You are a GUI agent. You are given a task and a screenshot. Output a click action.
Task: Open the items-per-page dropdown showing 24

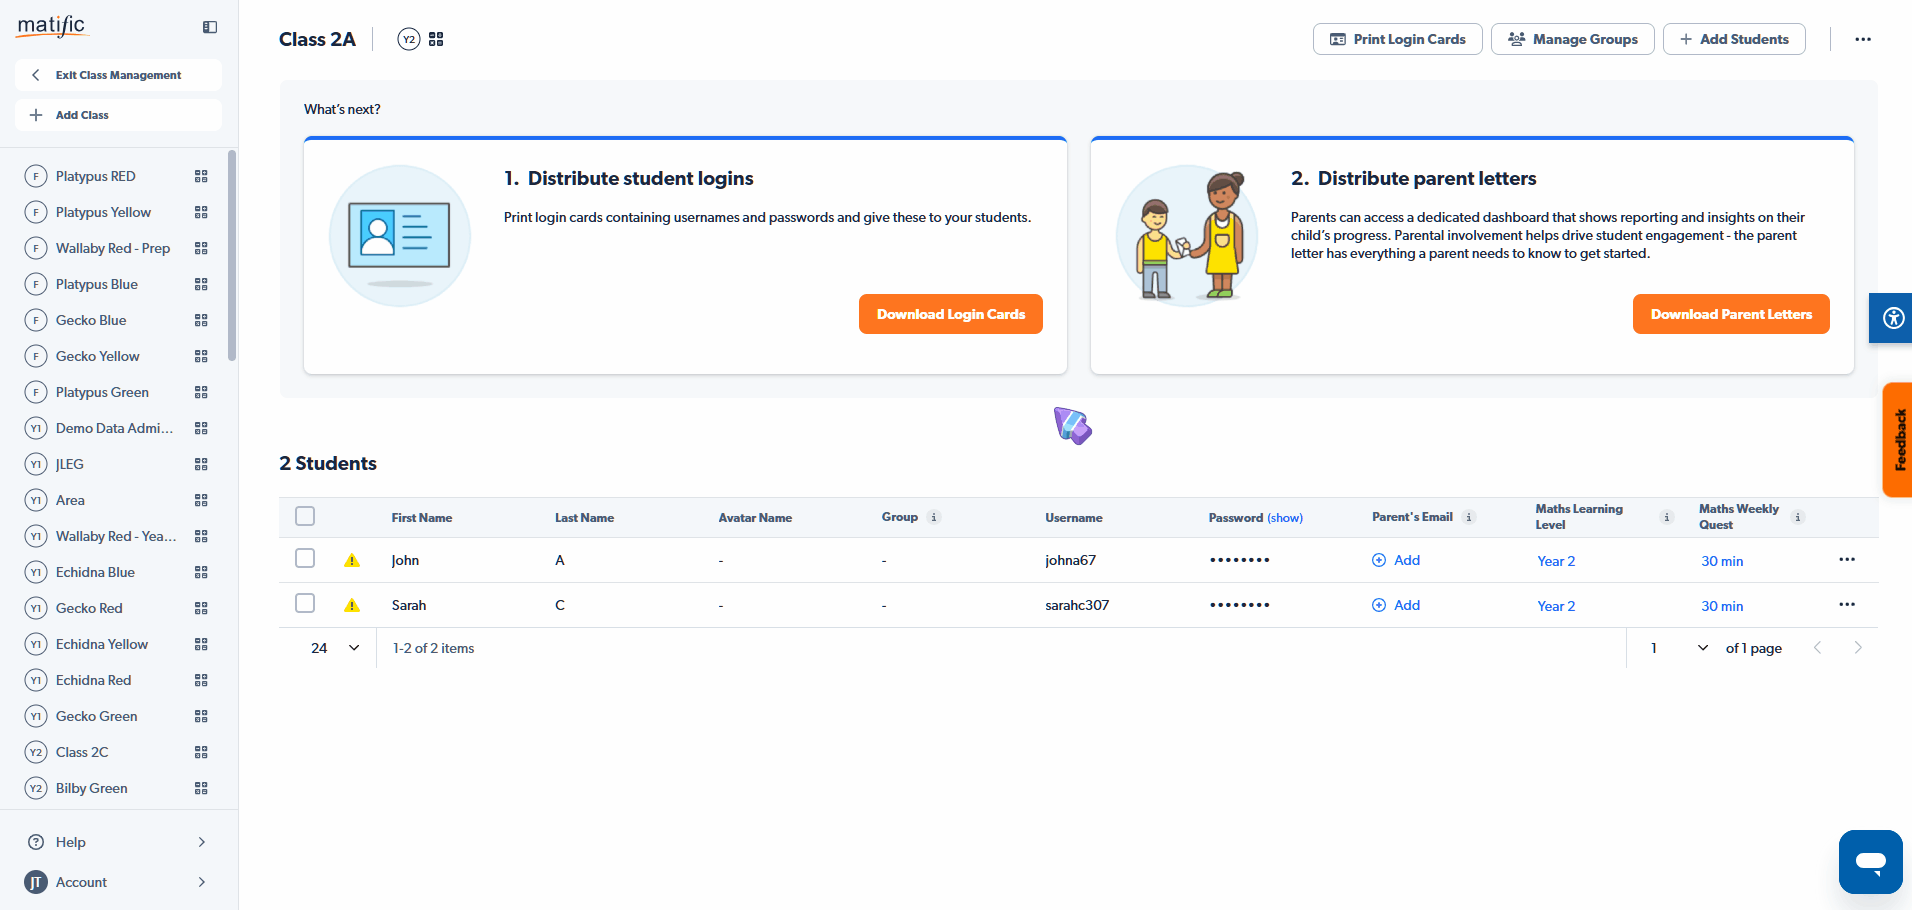coord(334,647)
